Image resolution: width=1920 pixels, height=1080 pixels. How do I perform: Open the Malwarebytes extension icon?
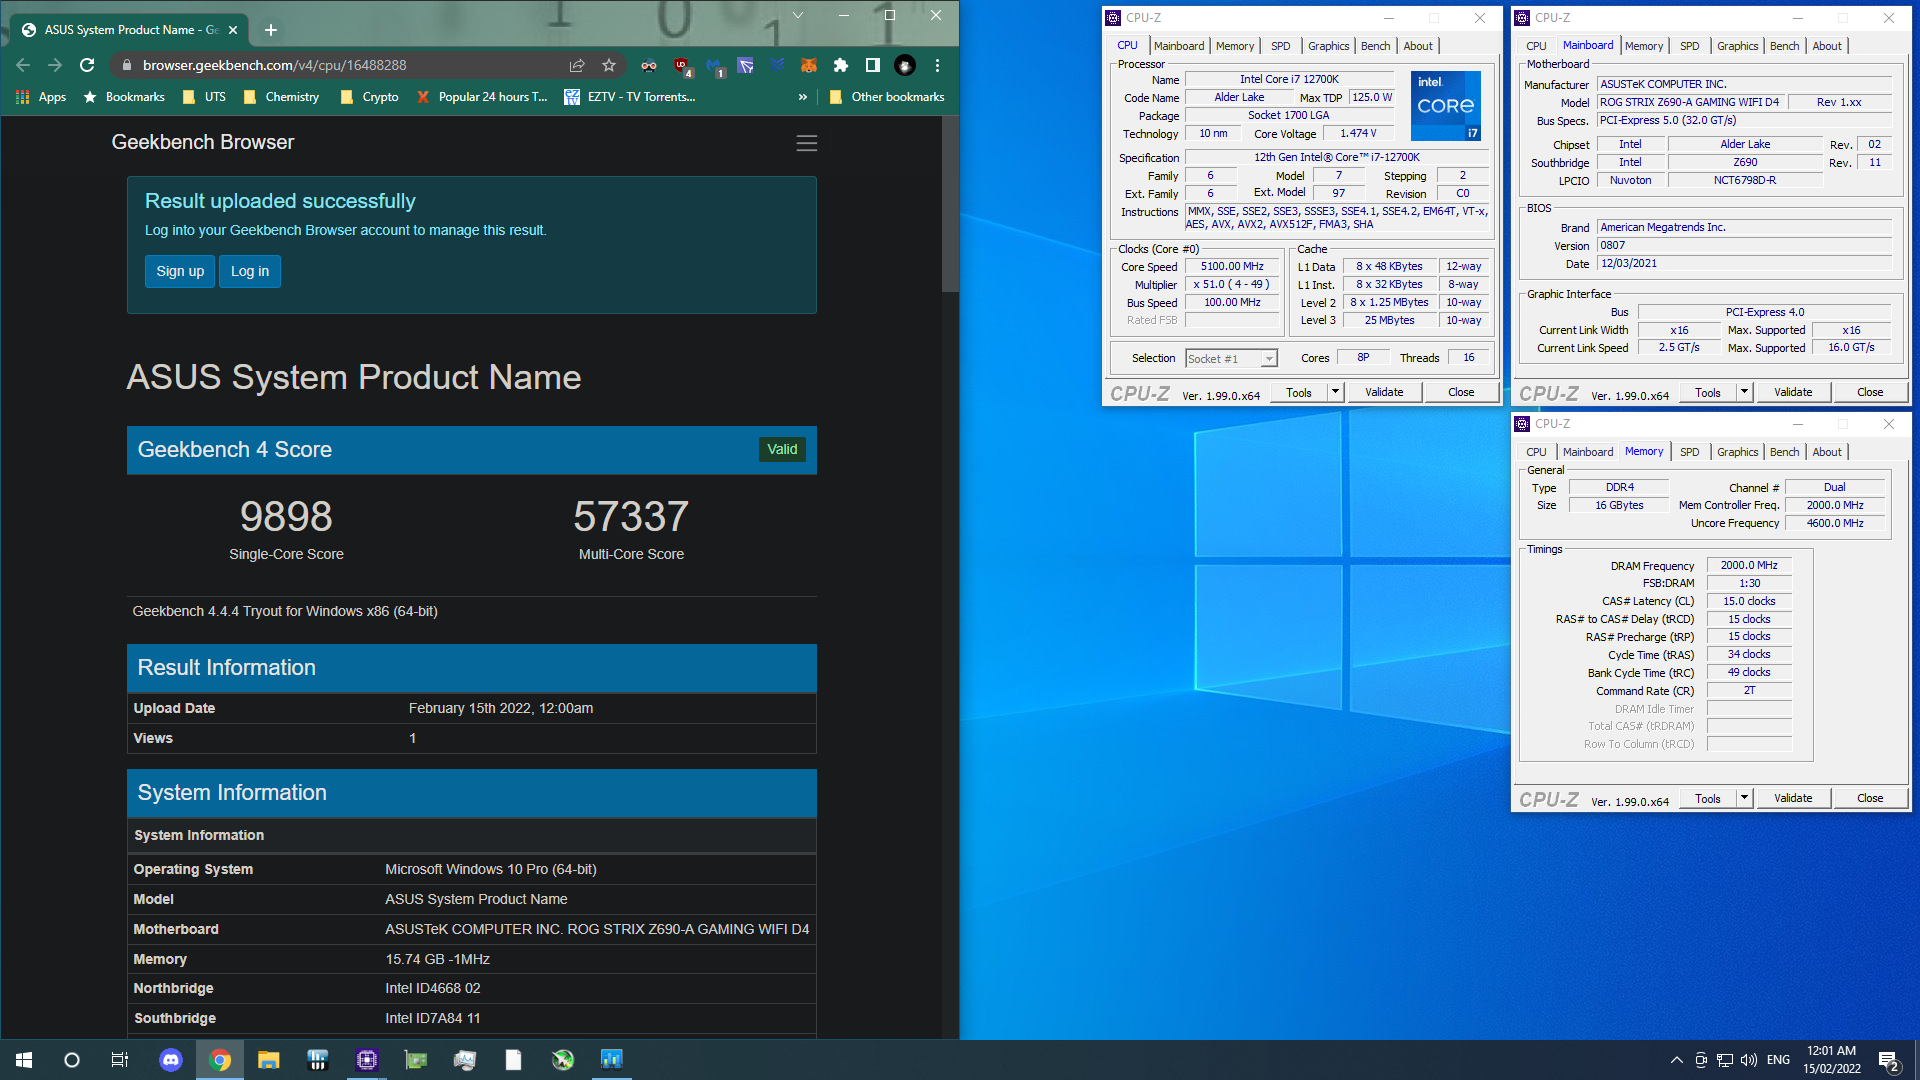pos(714,66)
